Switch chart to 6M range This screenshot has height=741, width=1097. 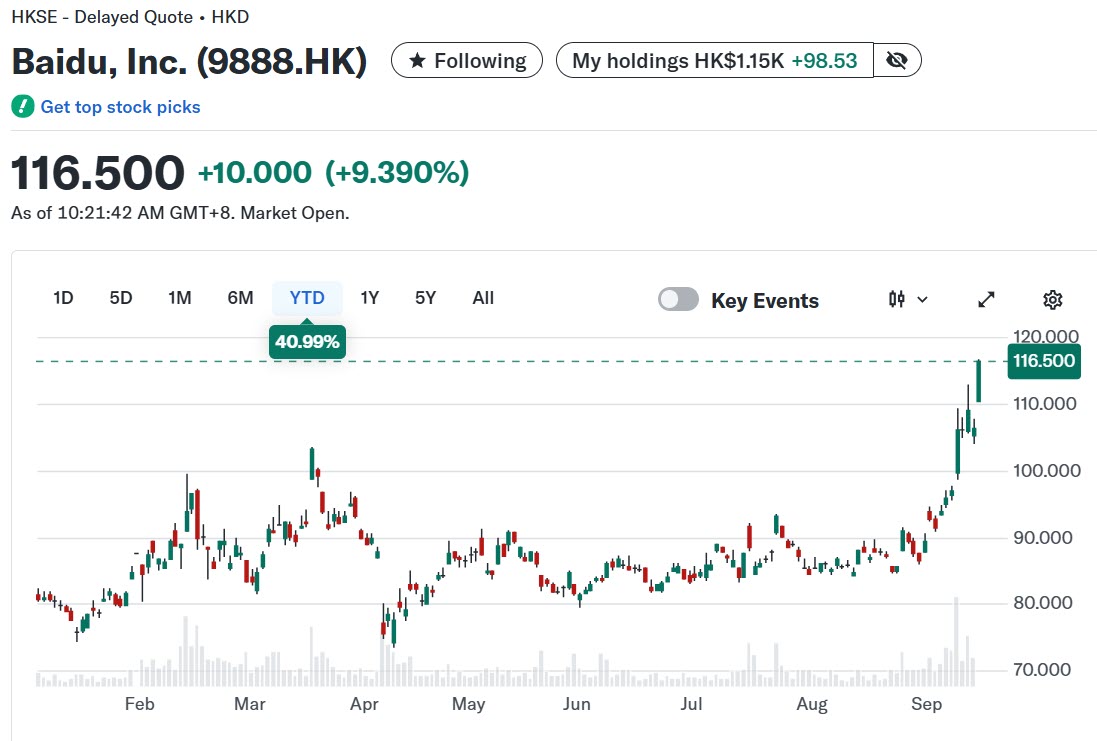(240, 298)
